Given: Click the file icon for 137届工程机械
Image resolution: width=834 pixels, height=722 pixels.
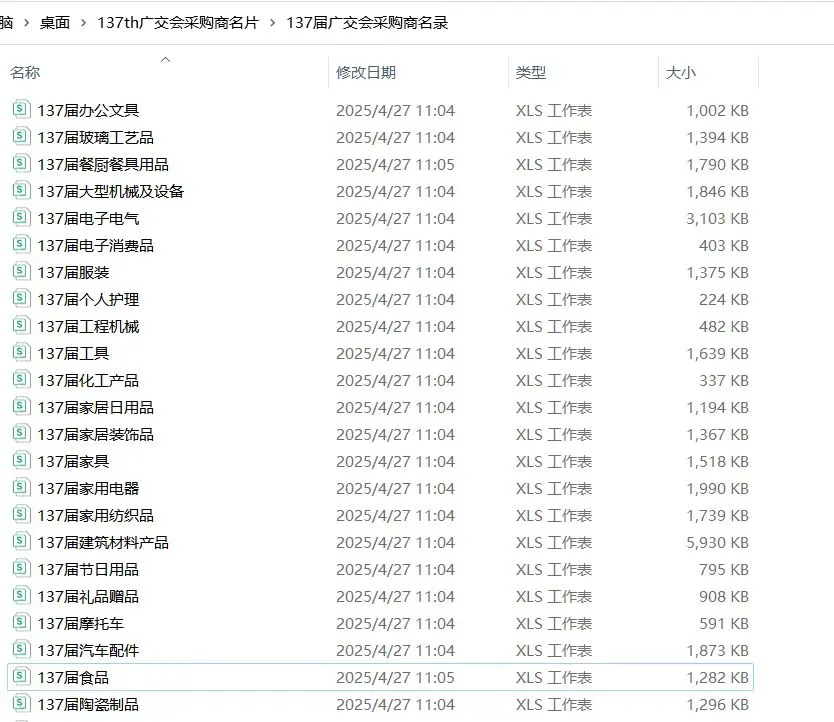Looking at the screenshot, I should pos(21,326).
